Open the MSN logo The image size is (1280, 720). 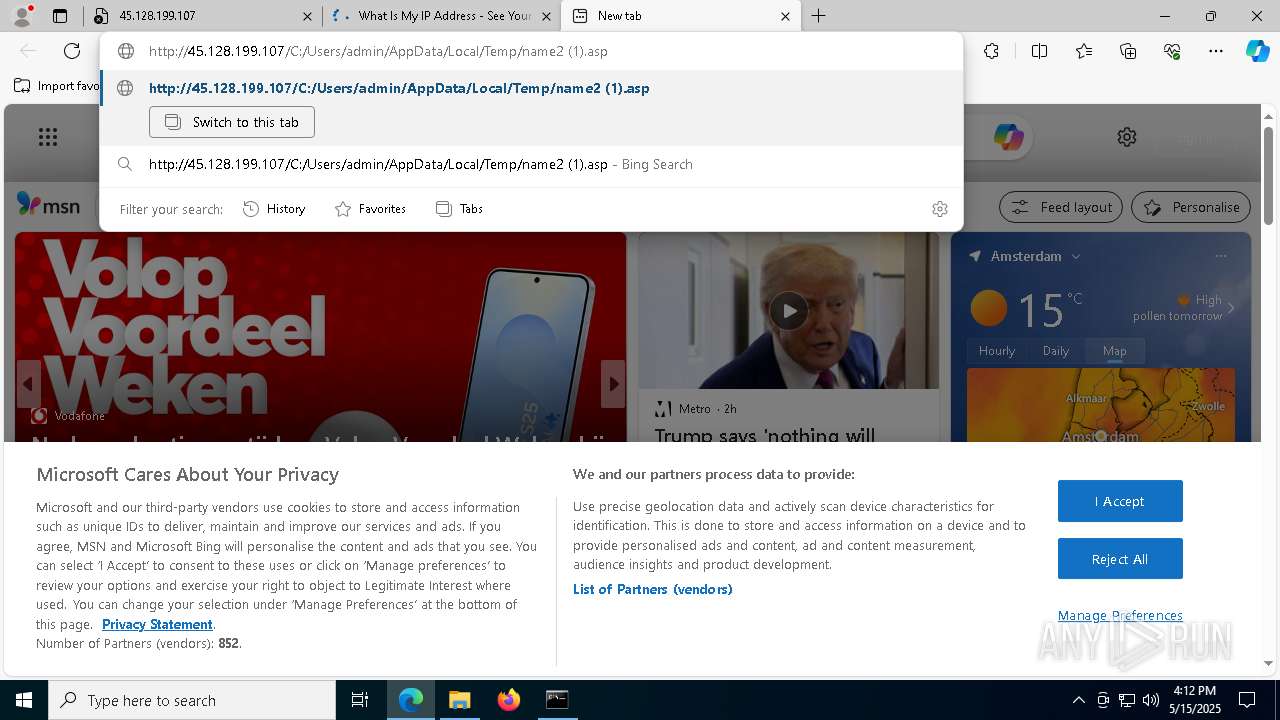pos(48,205)
